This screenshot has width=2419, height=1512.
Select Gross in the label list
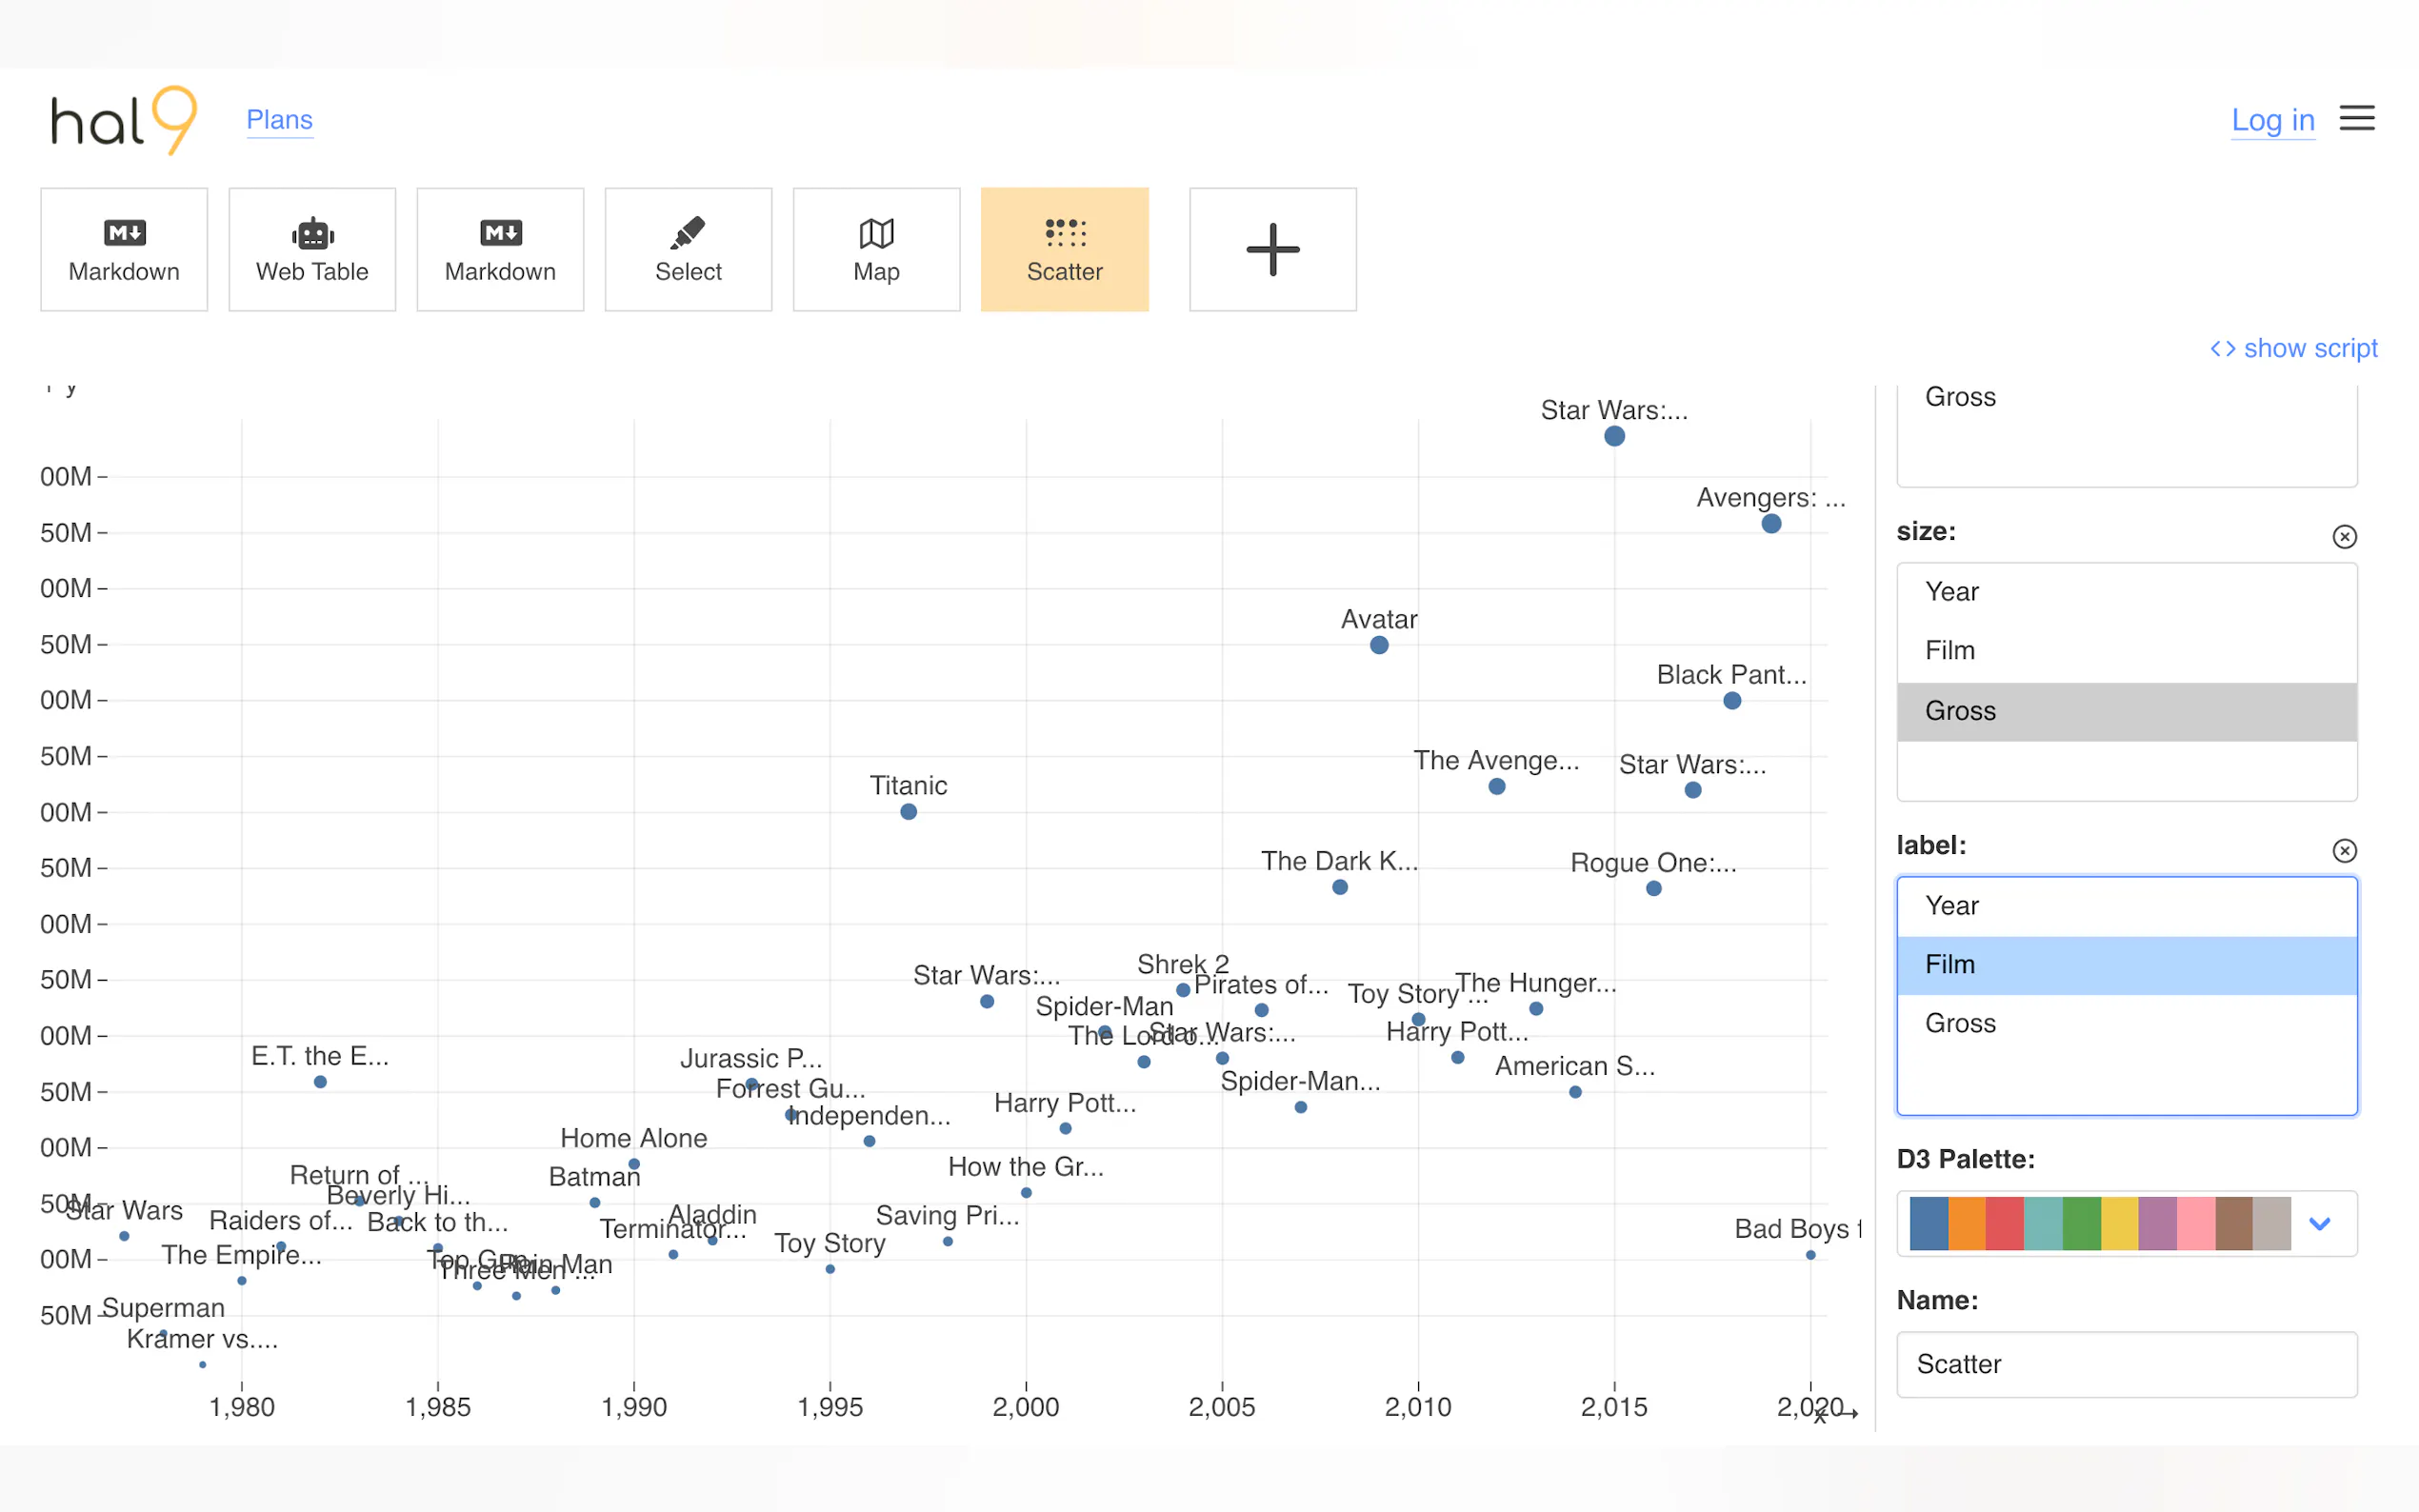click(x=1960, y=1023)
